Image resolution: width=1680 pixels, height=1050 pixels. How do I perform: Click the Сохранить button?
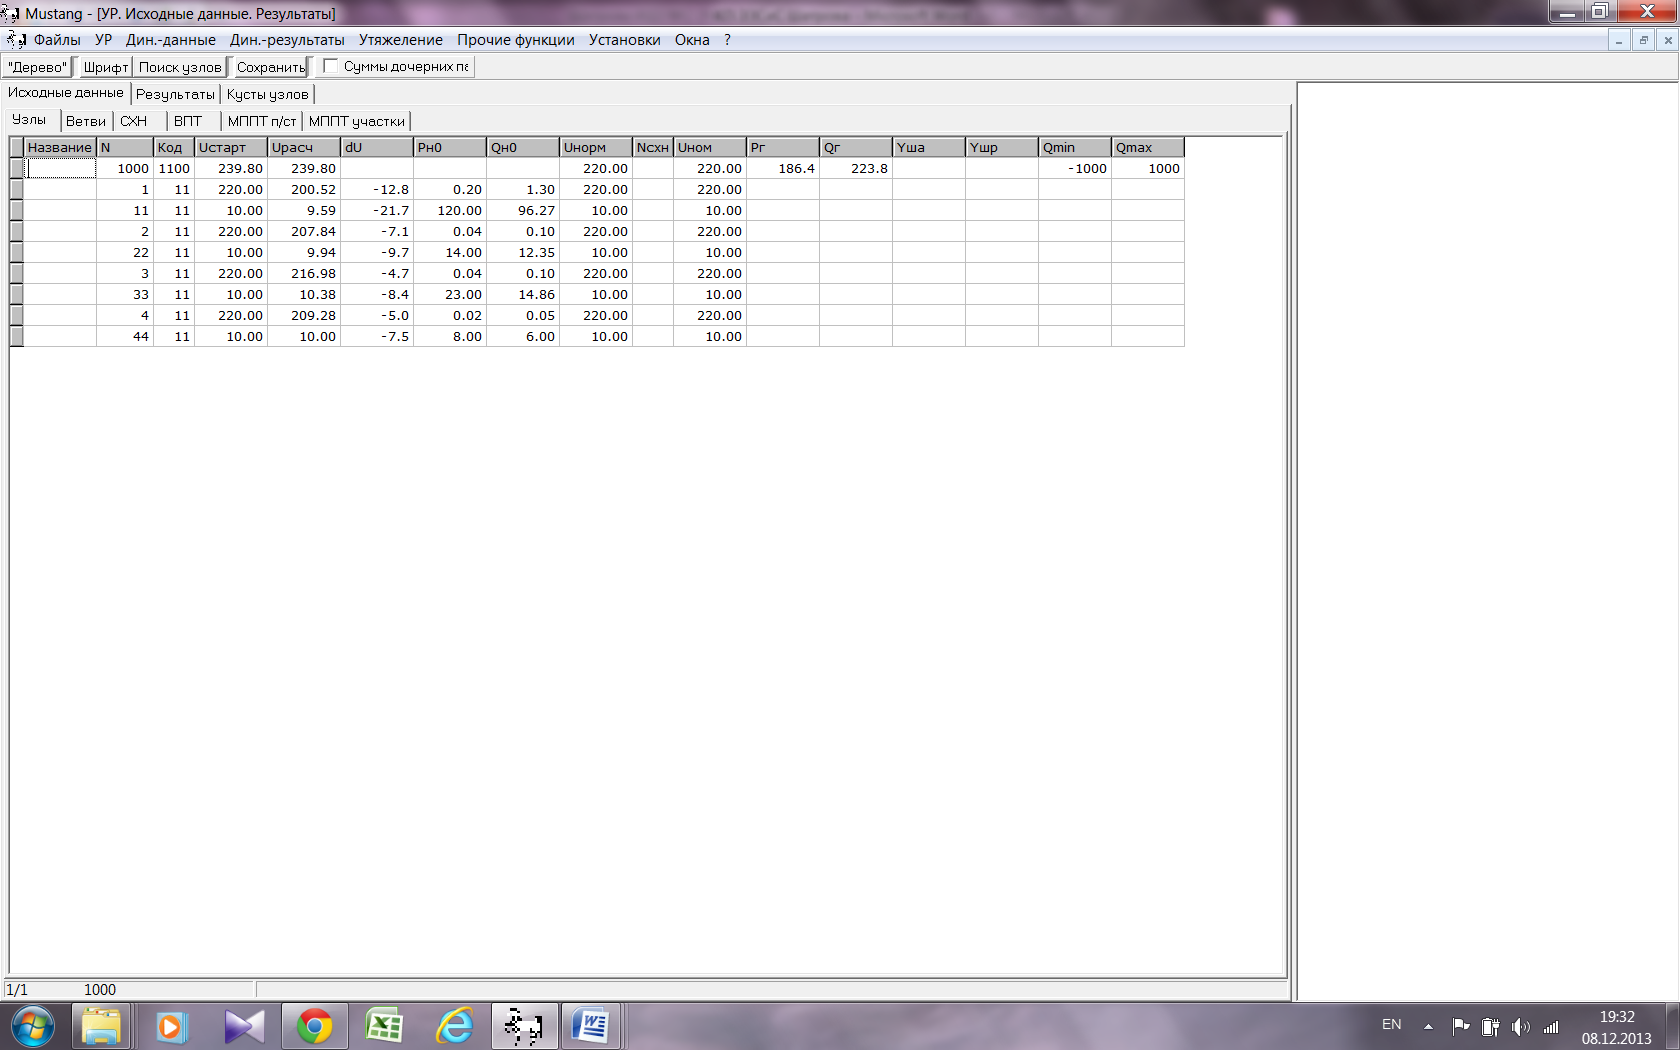[270, 67]
